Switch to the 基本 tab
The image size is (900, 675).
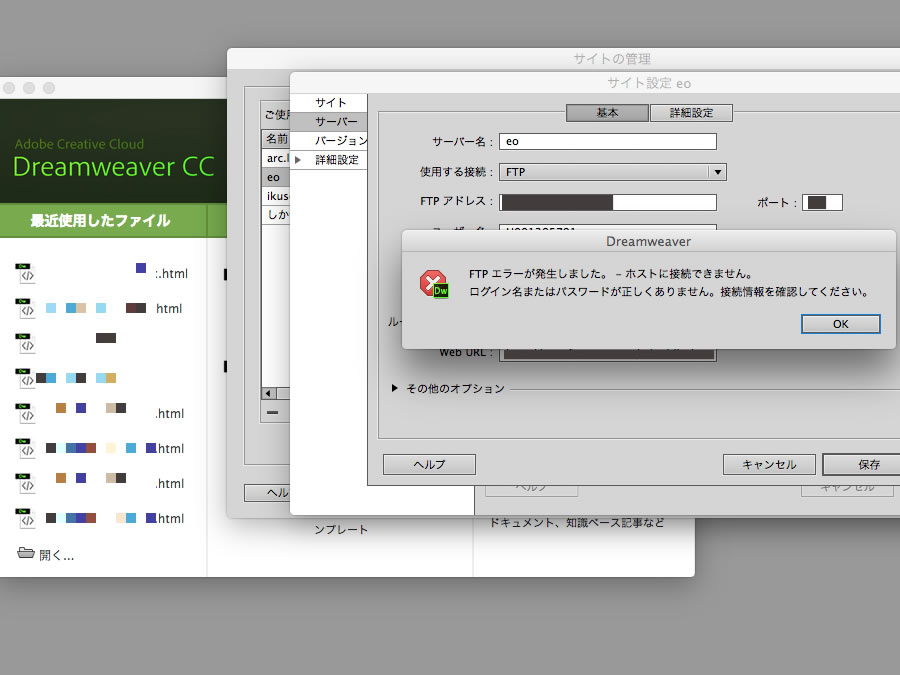607,112
